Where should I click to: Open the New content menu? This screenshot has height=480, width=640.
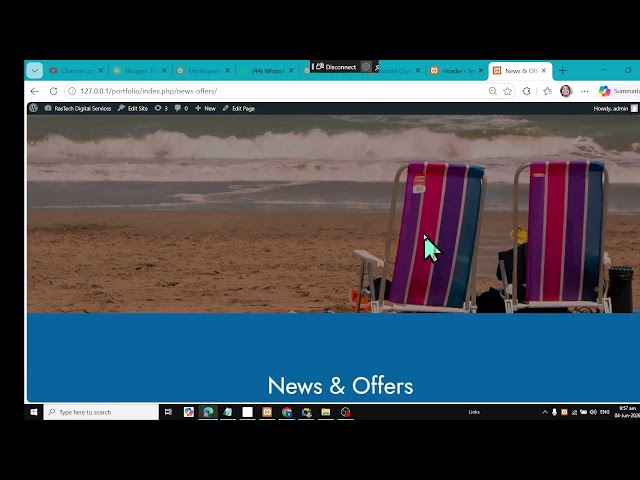tap(205, 108)
